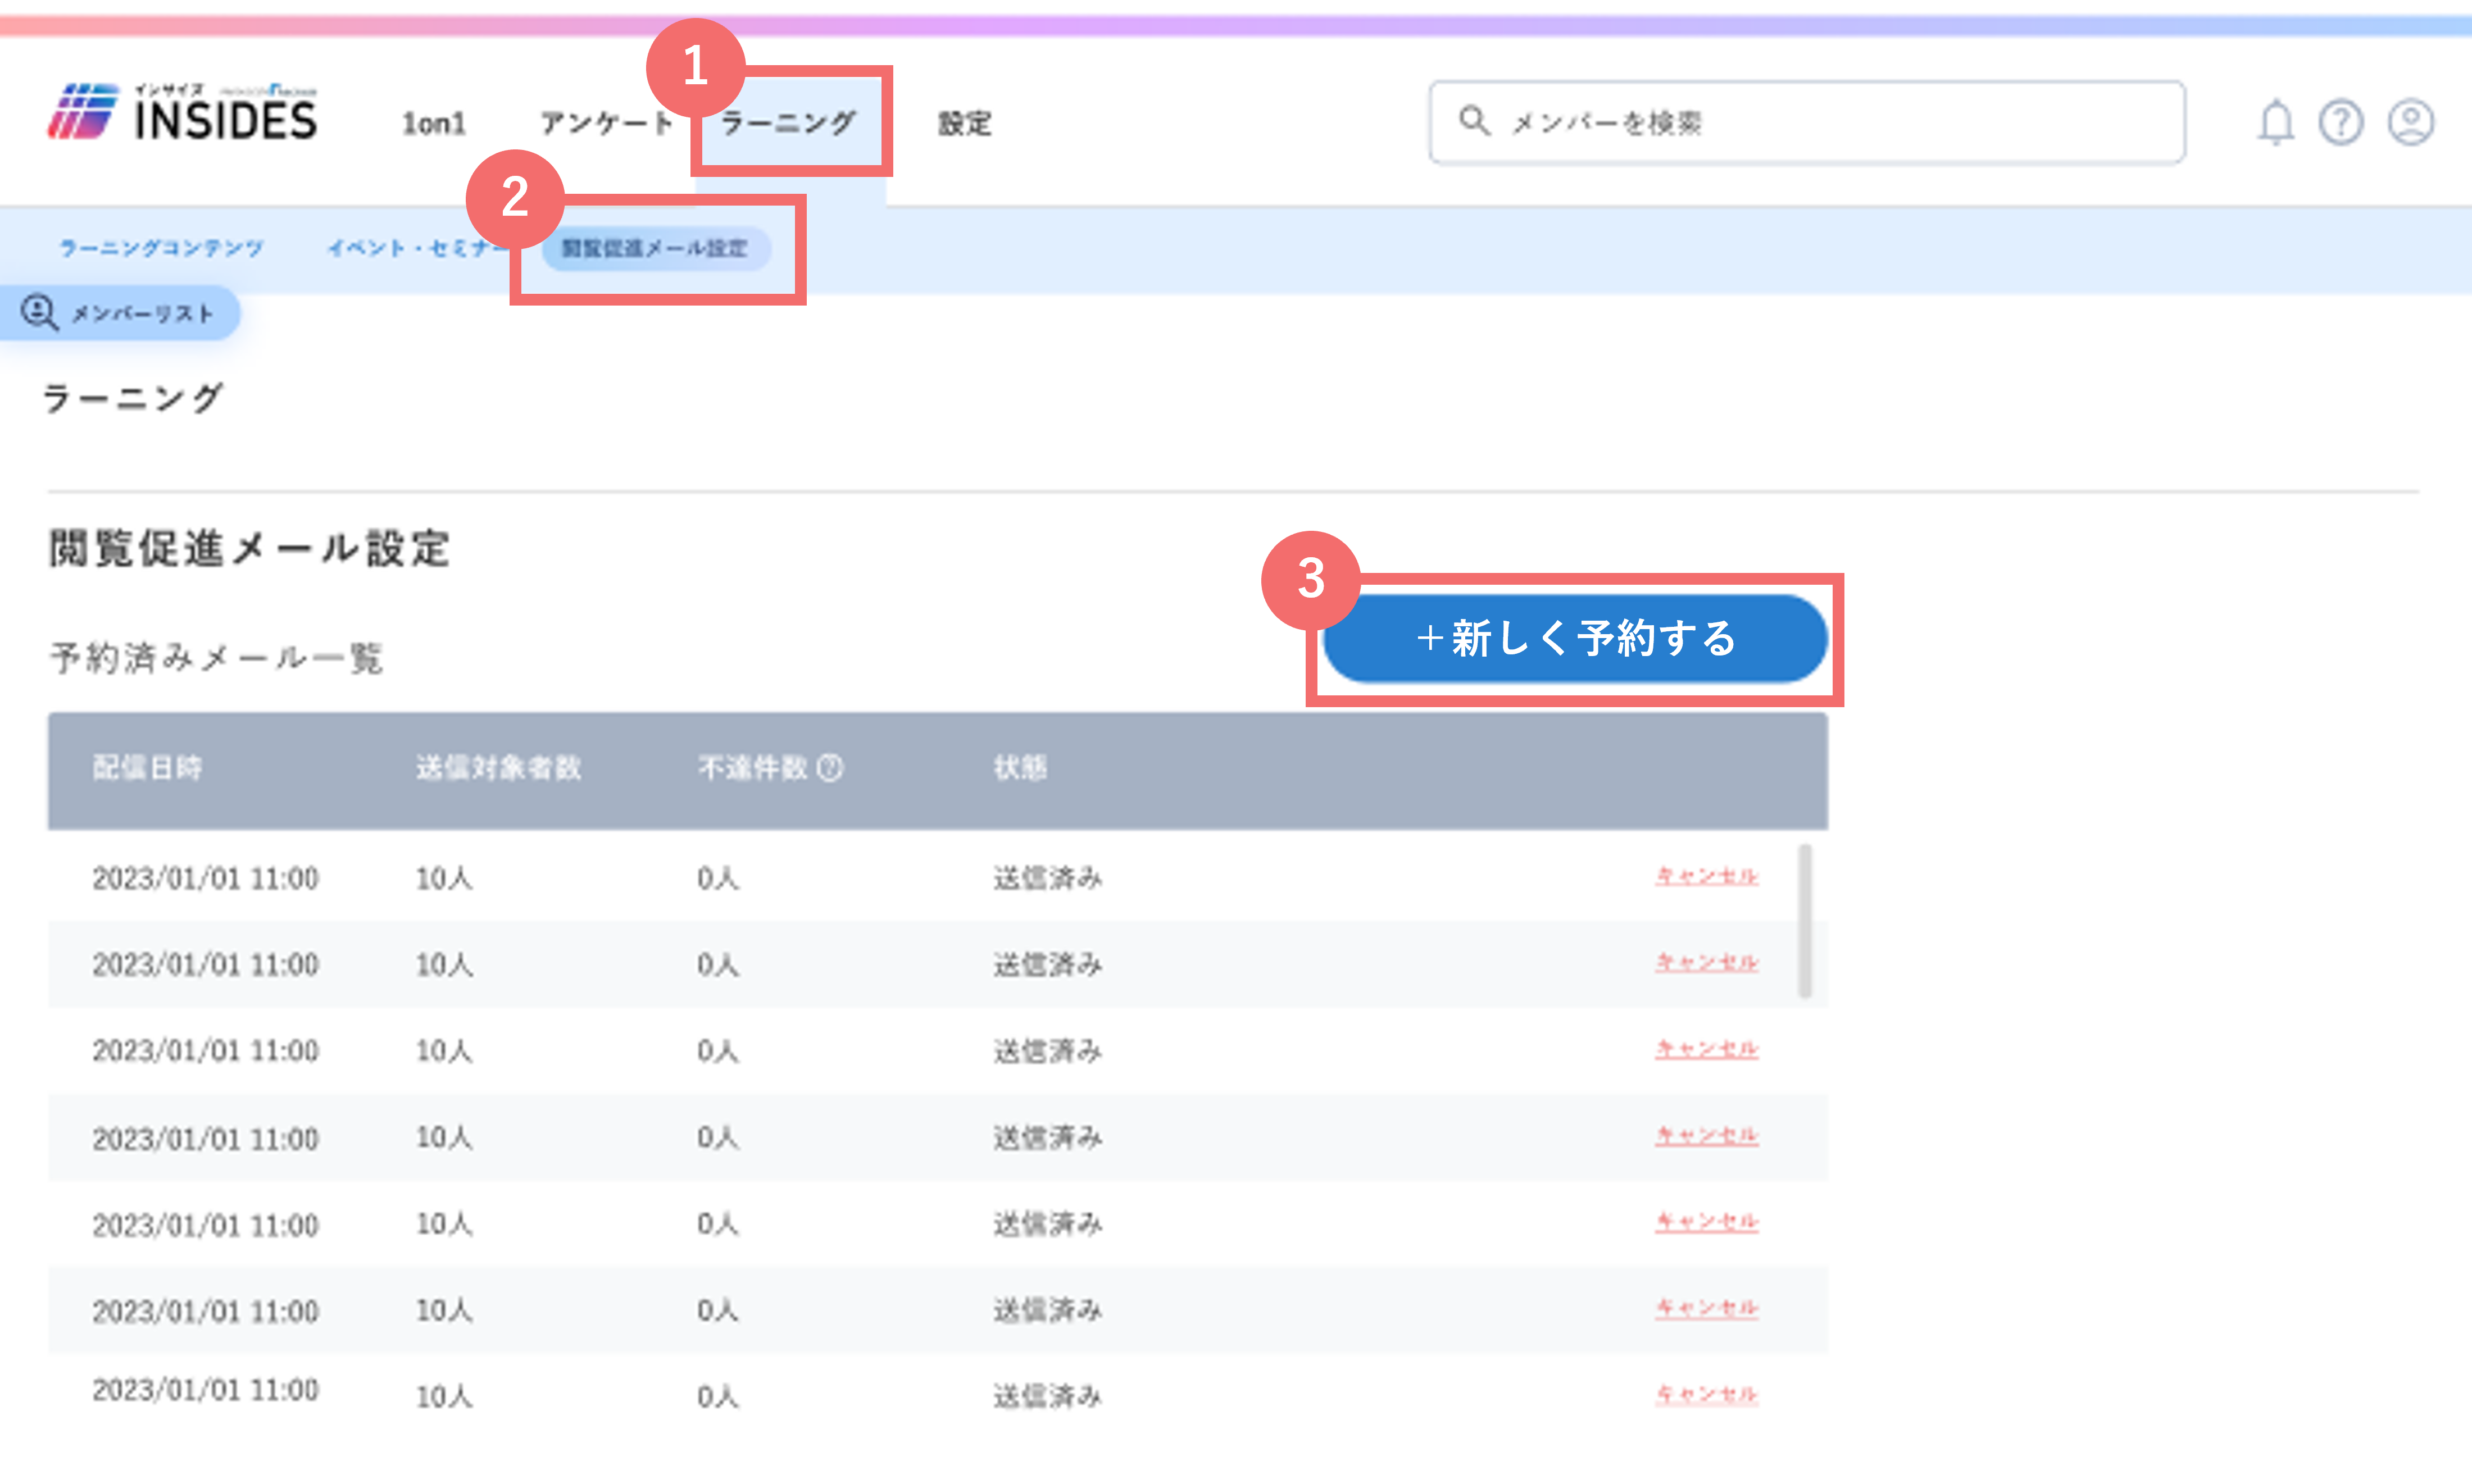Click the 状態 column header
This screenshot has width=2472, height=1484.
(x=1020, y=768)
